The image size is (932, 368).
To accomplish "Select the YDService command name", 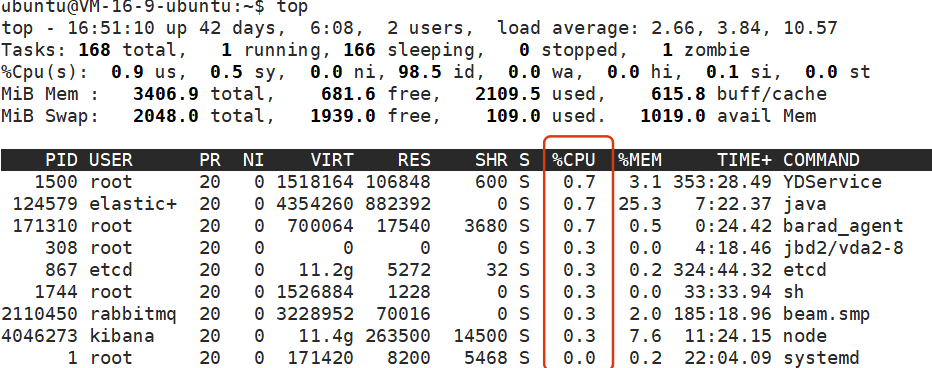I will point(832,182).
